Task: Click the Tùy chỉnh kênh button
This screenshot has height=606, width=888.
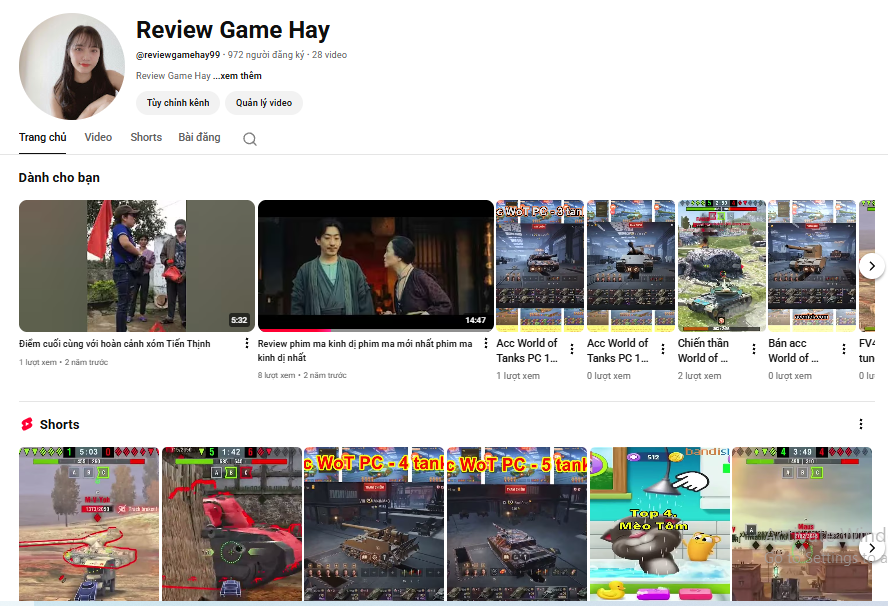Action: click(178, 103)
